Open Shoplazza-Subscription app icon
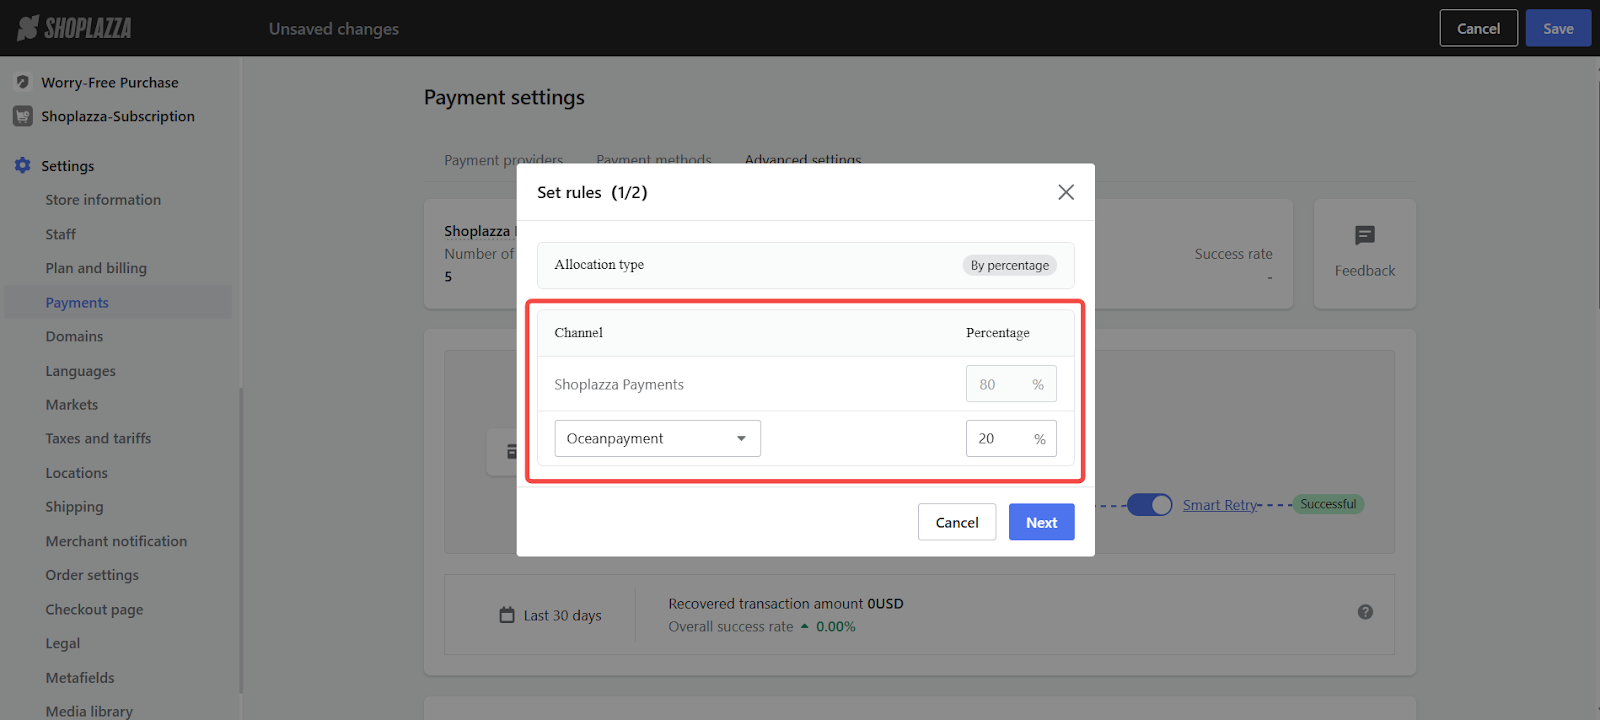Screen dimensions: 1600x720 (22, 116)
